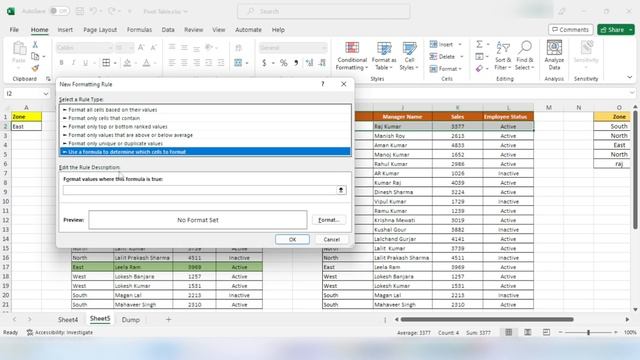Screen dimensions: 640x360
Task: Click OK in New Formatting Rule
Action: [x=292, y=239]
